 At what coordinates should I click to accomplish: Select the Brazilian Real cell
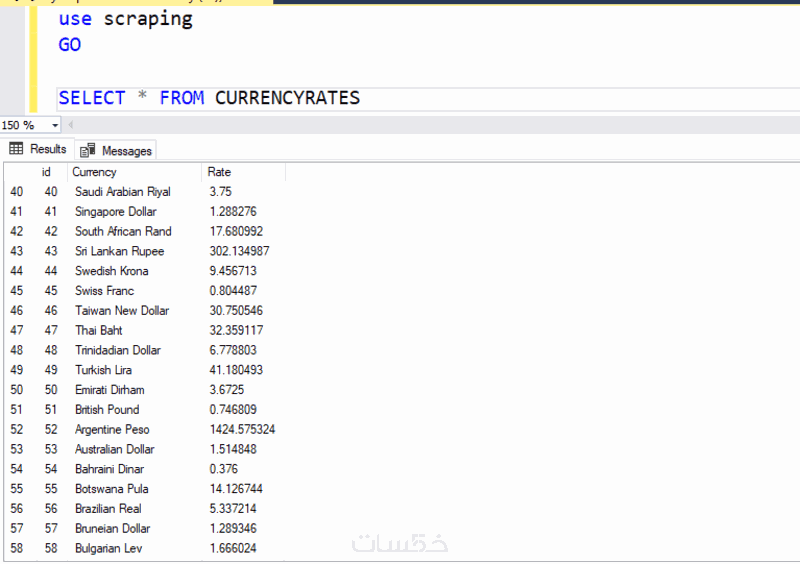point(108,509)
